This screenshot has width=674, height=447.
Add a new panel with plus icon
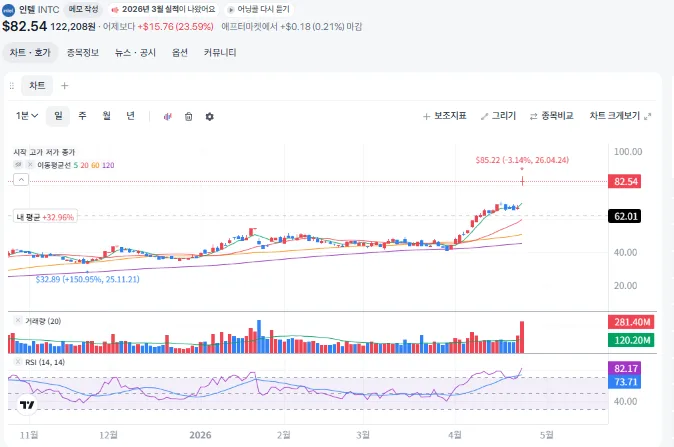(64, 86)
